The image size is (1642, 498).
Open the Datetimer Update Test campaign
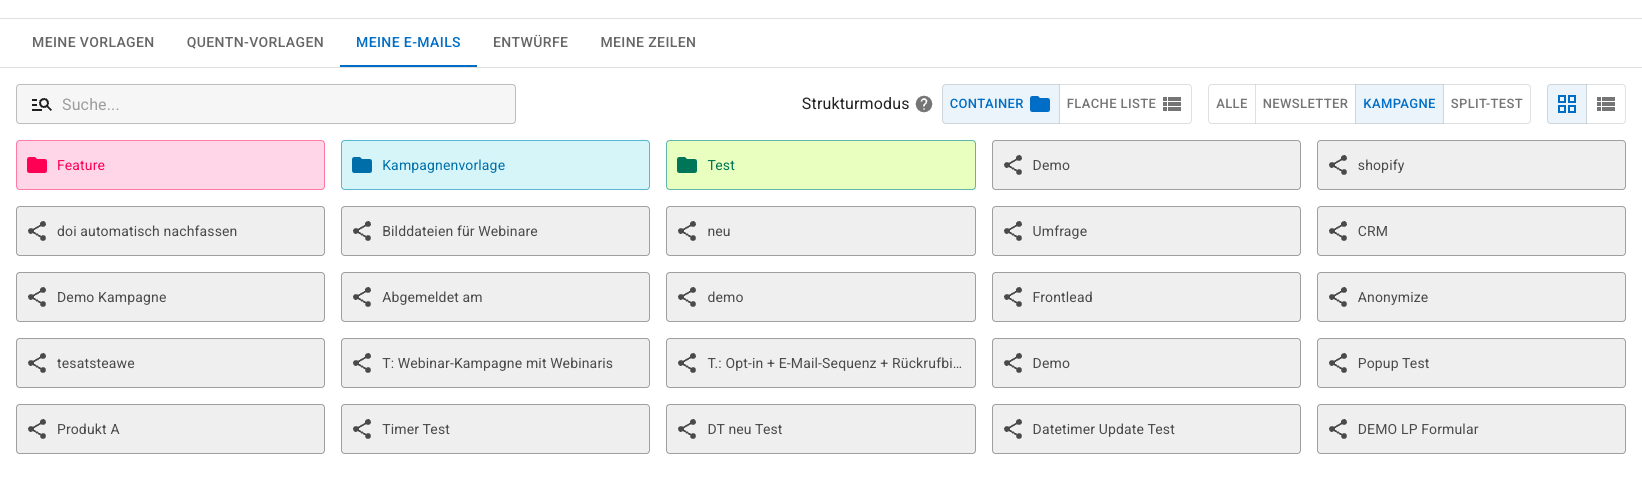click(x=1146, y=429)
